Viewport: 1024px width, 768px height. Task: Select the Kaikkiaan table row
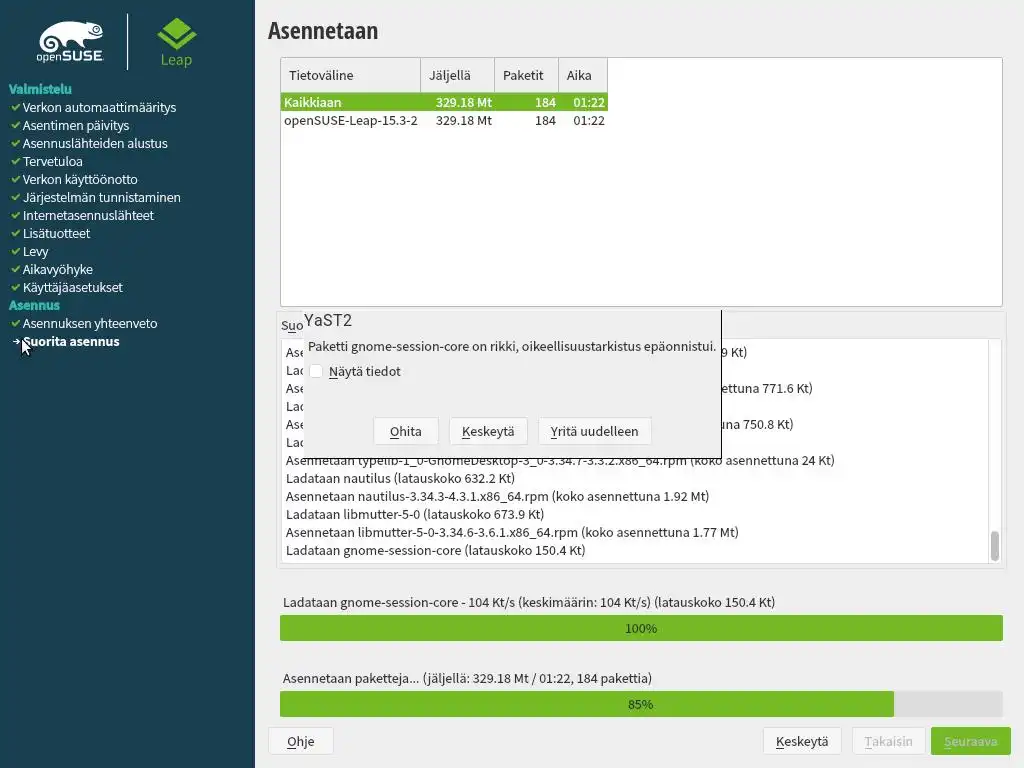click(x=444, y=102)
